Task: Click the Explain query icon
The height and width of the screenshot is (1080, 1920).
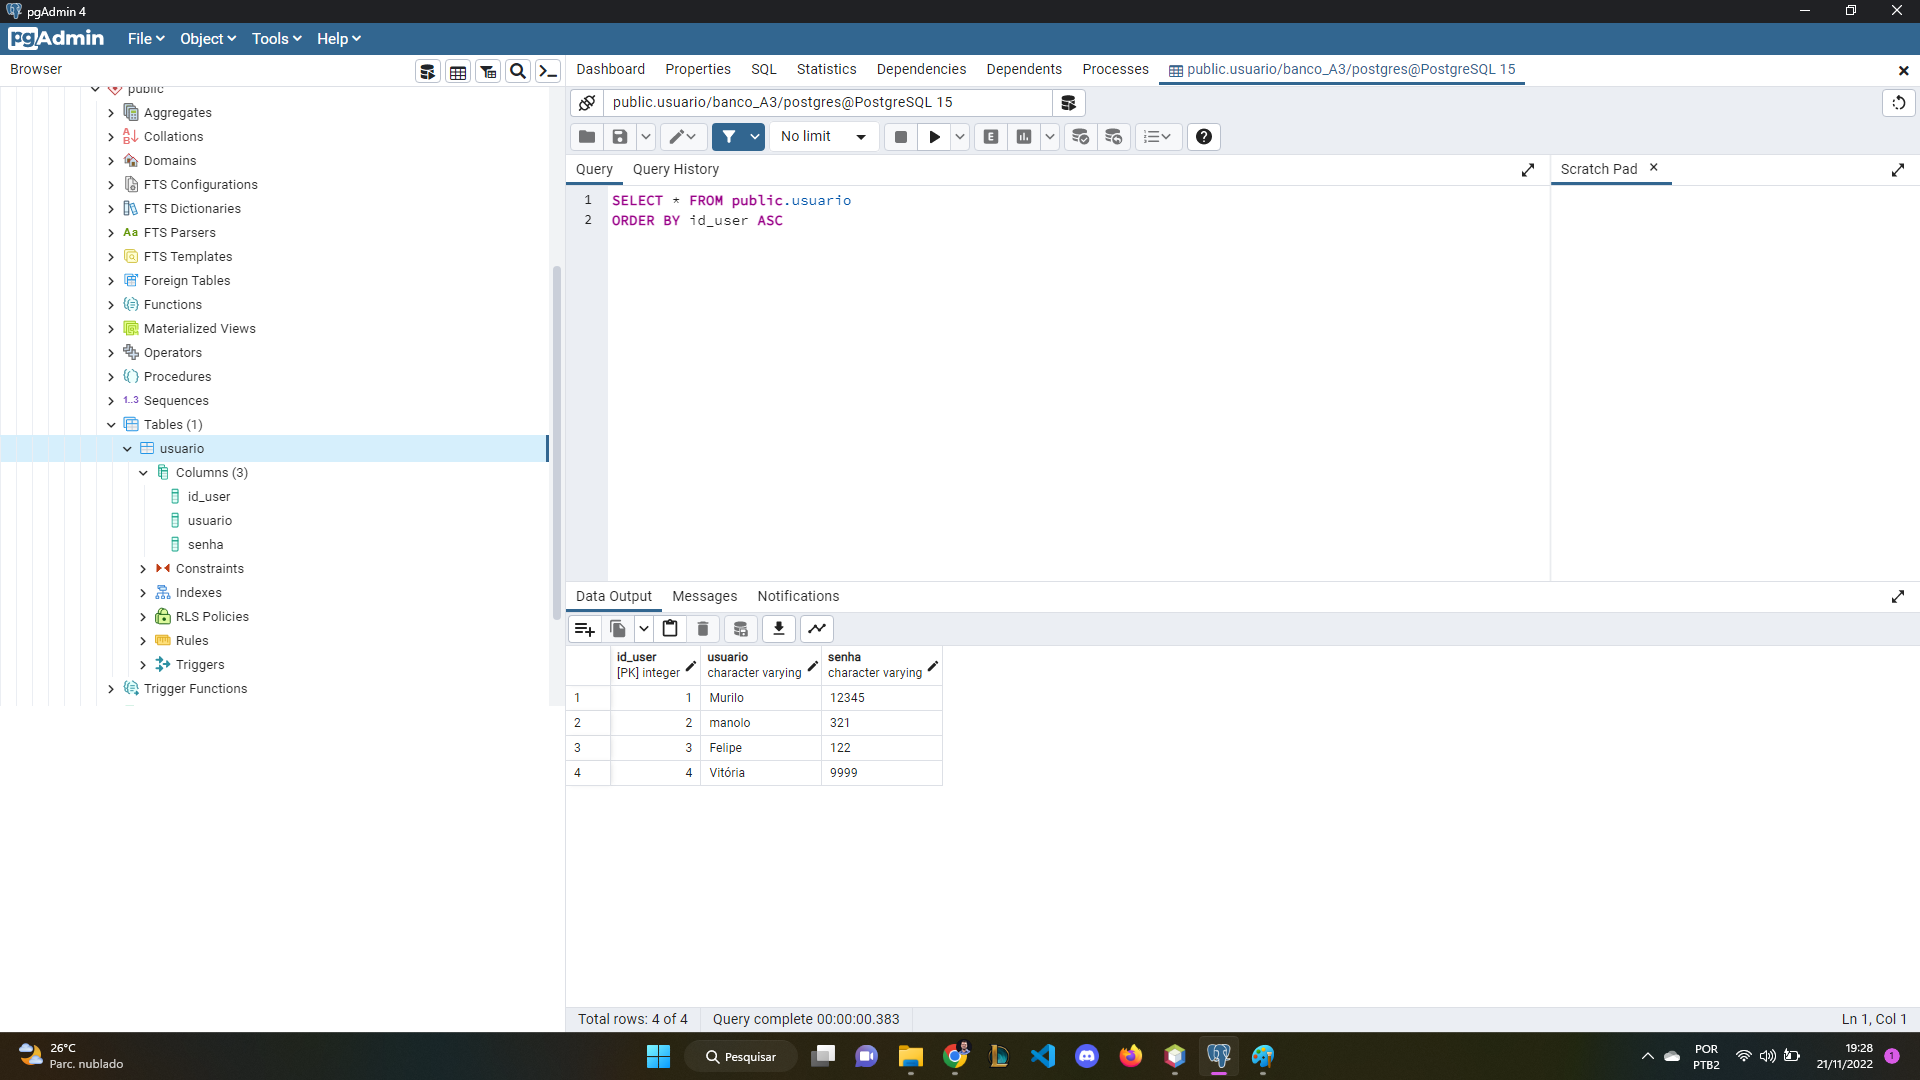Action: tap(990, 137)
